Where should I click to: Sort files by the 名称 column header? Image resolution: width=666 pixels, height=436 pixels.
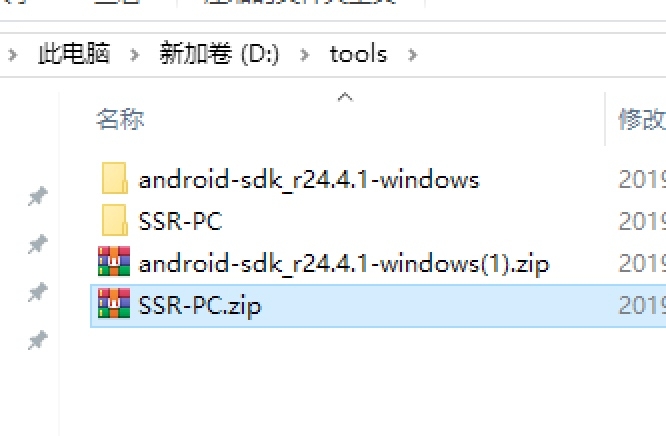pos(120,120)
